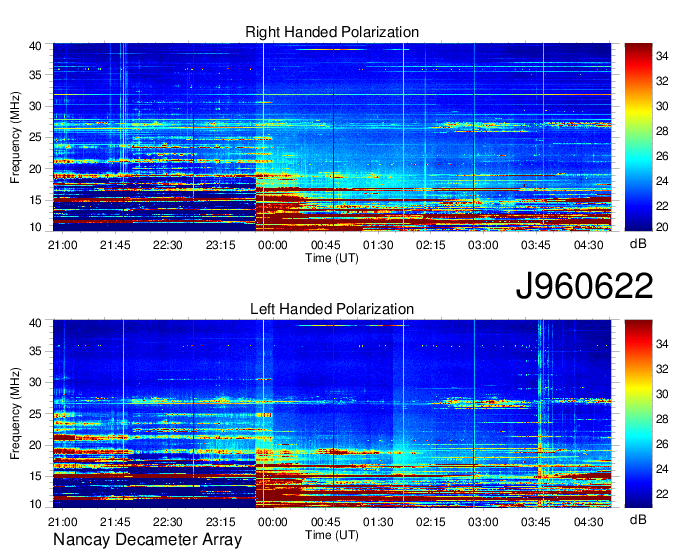The image size is (680, 552).
Task: Select the J960622 observation label
Action: (x=584, y=286)
